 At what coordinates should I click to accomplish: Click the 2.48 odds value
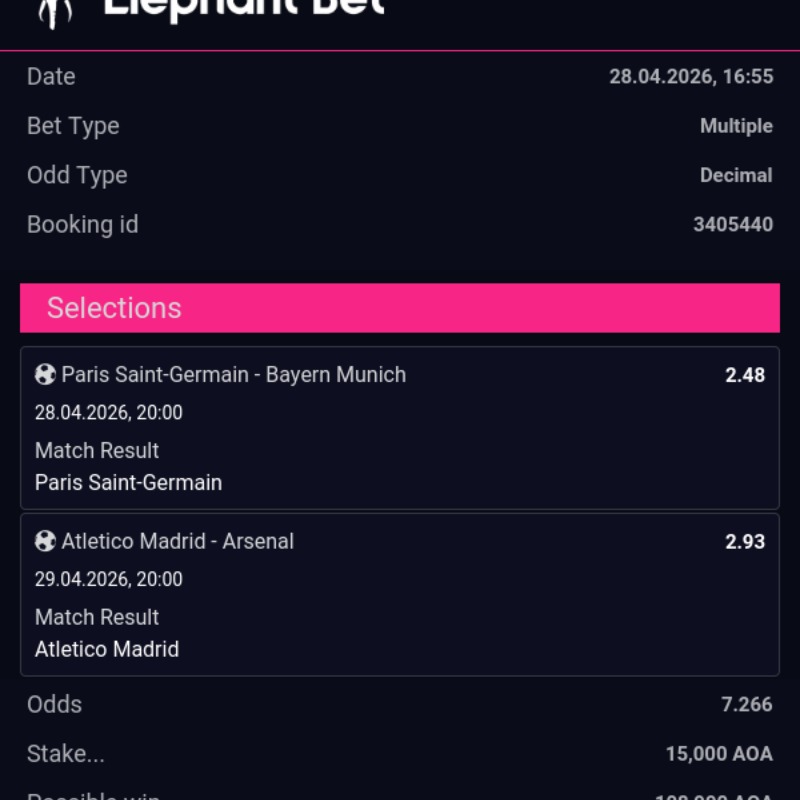(x=745, y=375)
